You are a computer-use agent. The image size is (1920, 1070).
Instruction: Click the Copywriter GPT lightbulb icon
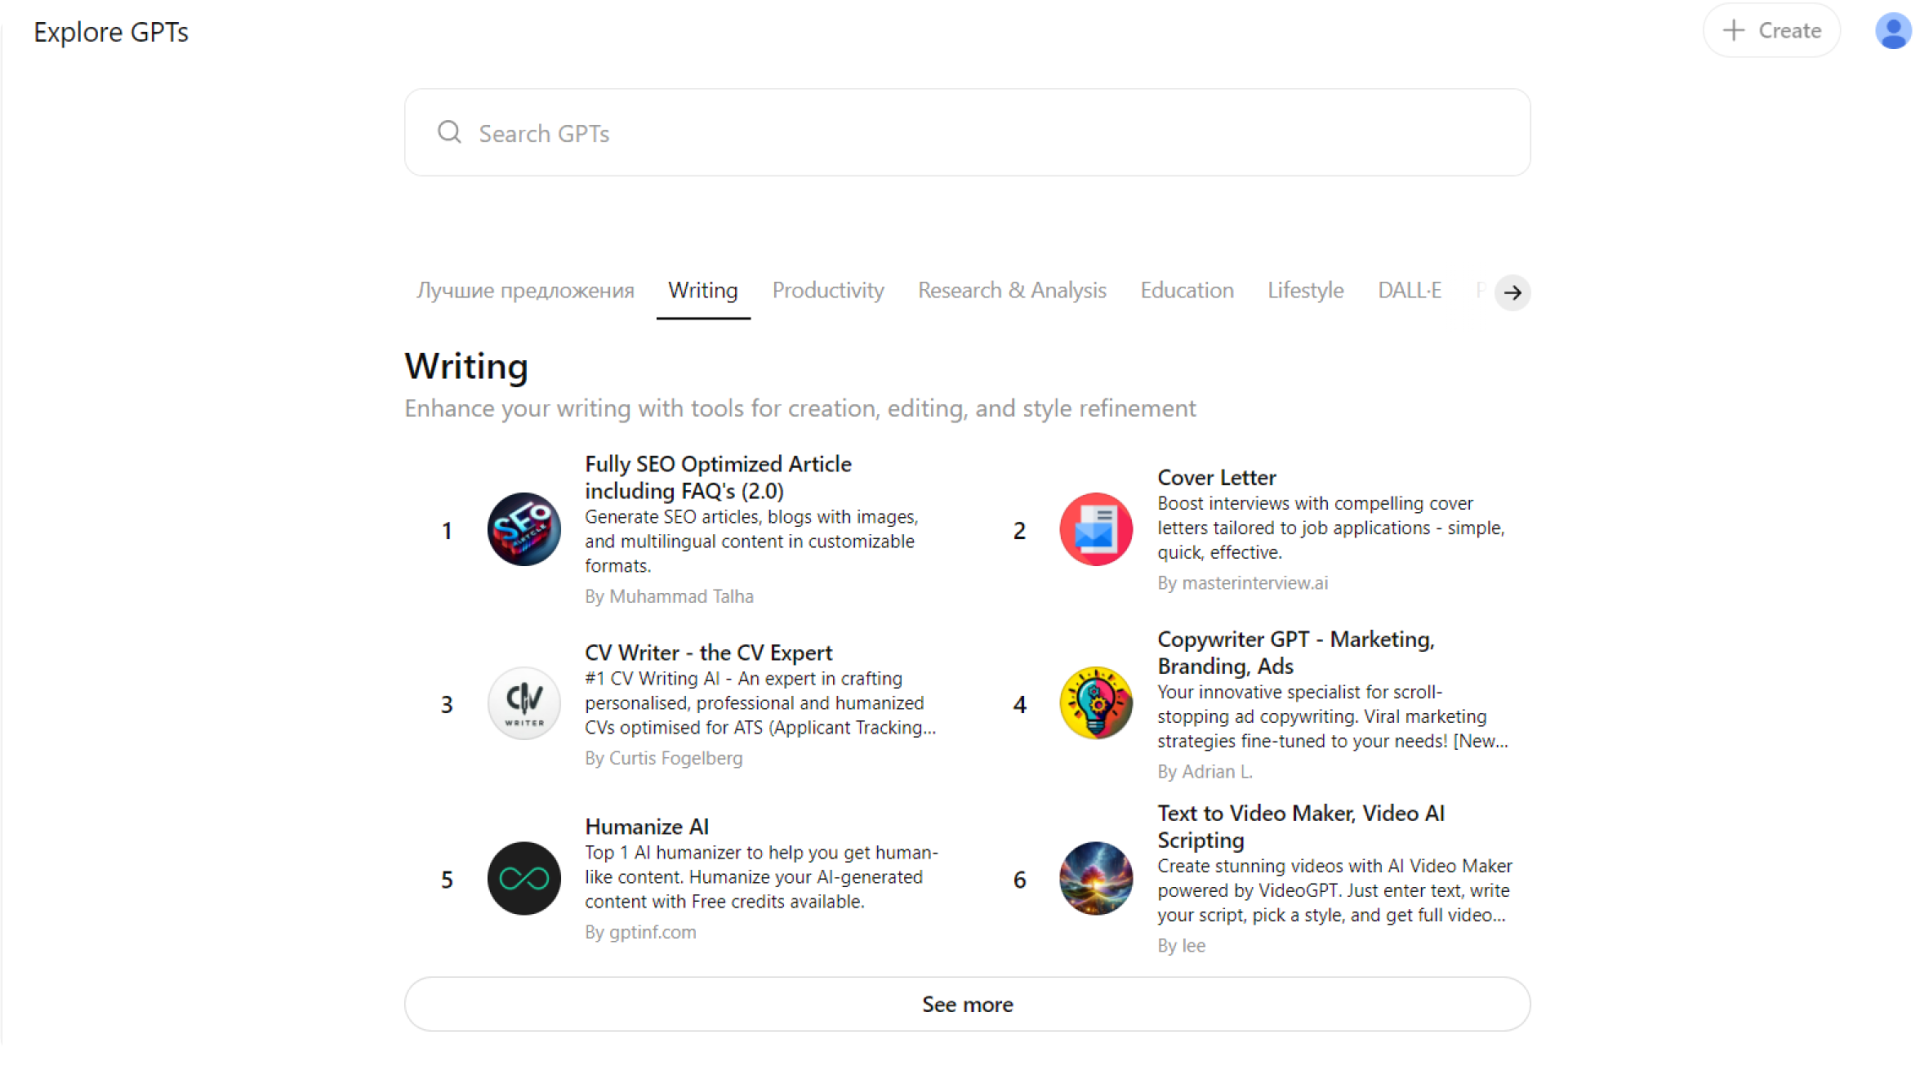pos(1096,703)
